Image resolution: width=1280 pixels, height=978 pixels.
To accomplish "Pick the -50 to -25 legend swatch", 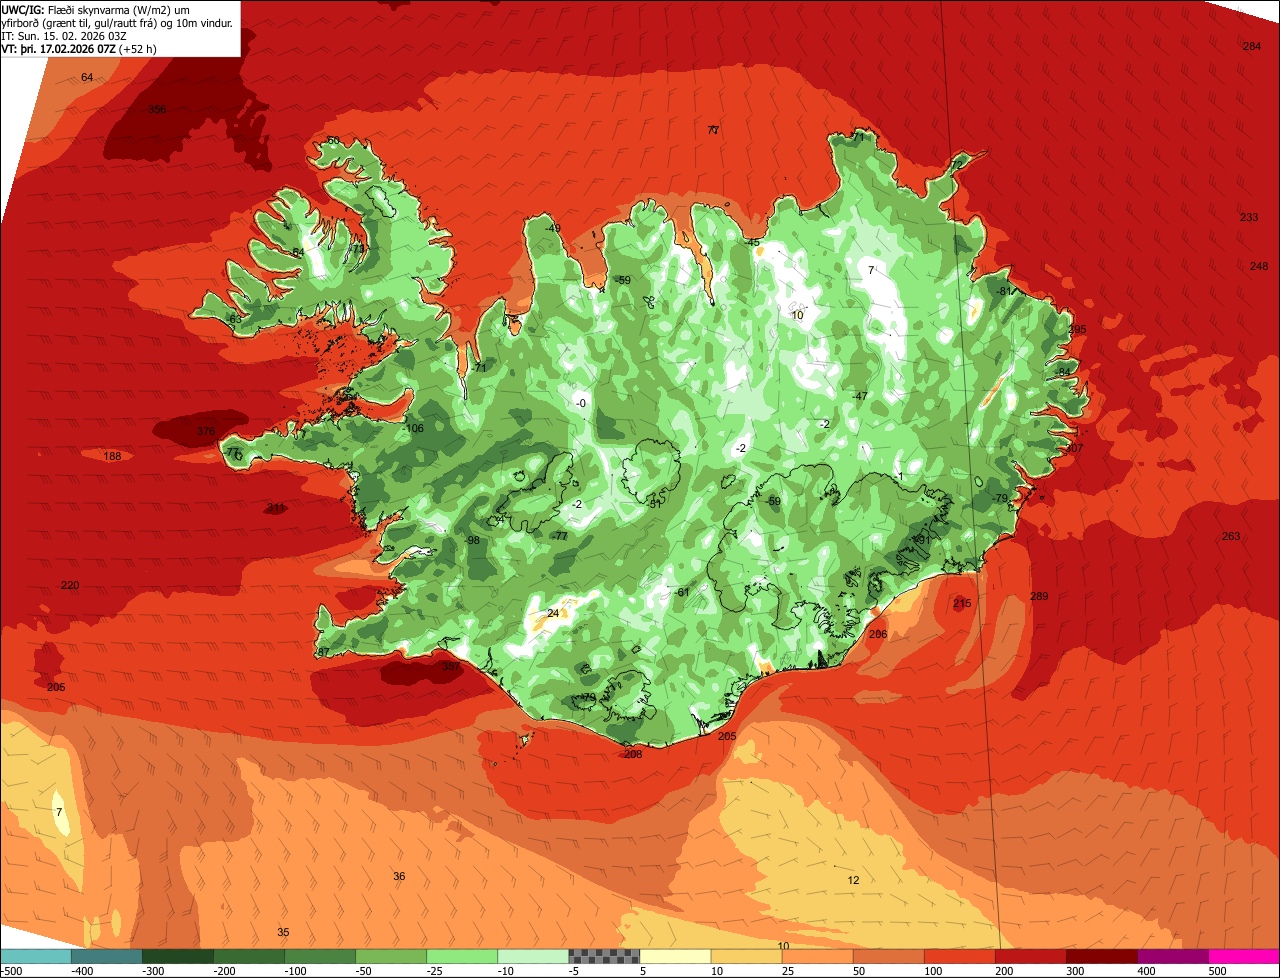I will 391,956.
